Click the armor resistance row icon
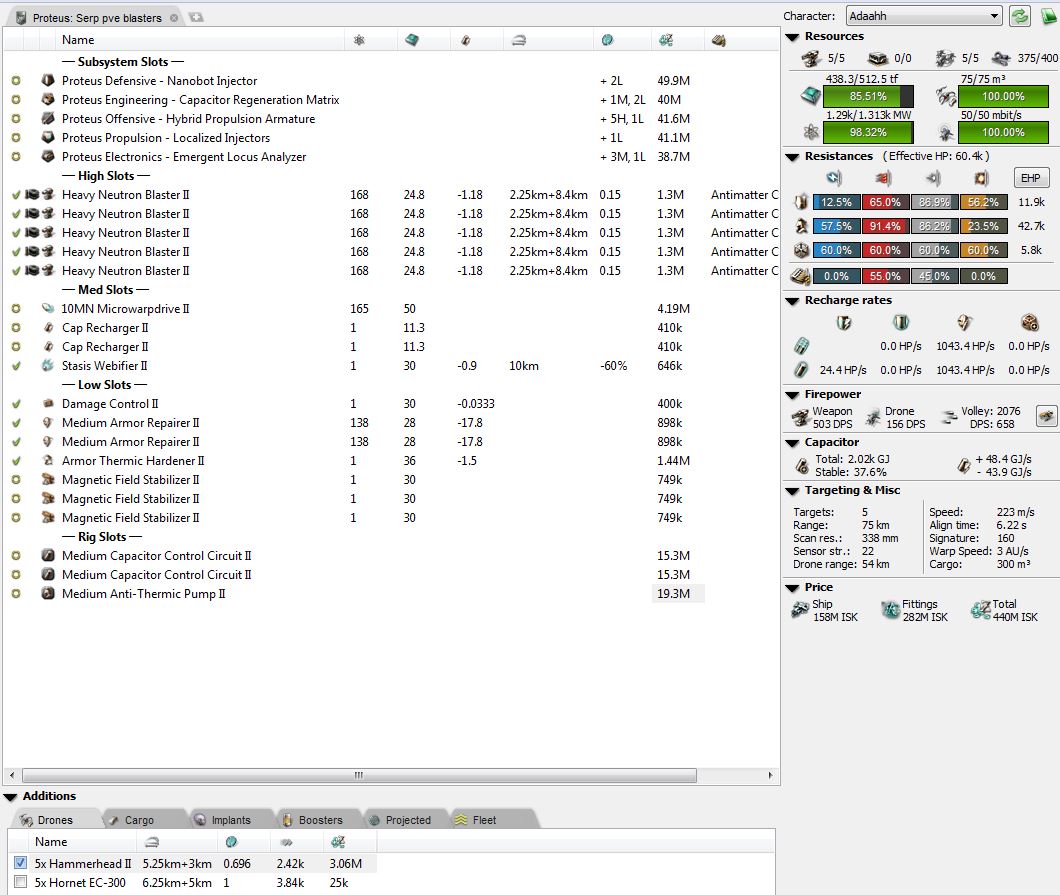Screen dimensions: 1060x895 [x=801, y=226]
